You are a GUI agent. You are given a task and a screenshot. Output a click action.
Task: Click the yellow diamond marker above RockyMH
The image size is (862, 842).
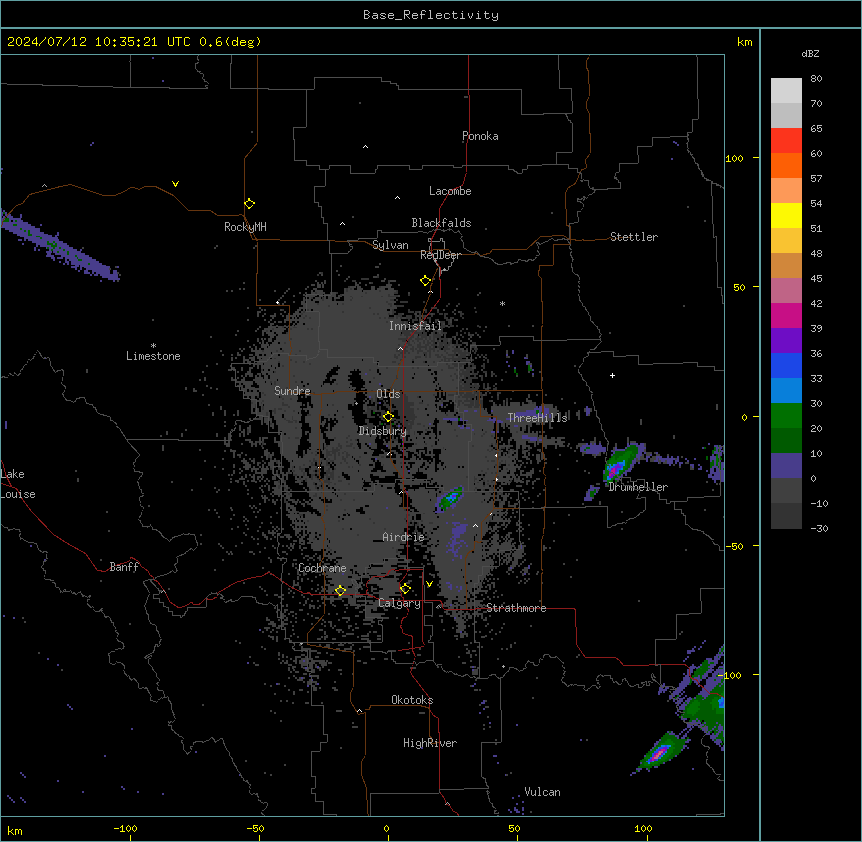(249, 203)
